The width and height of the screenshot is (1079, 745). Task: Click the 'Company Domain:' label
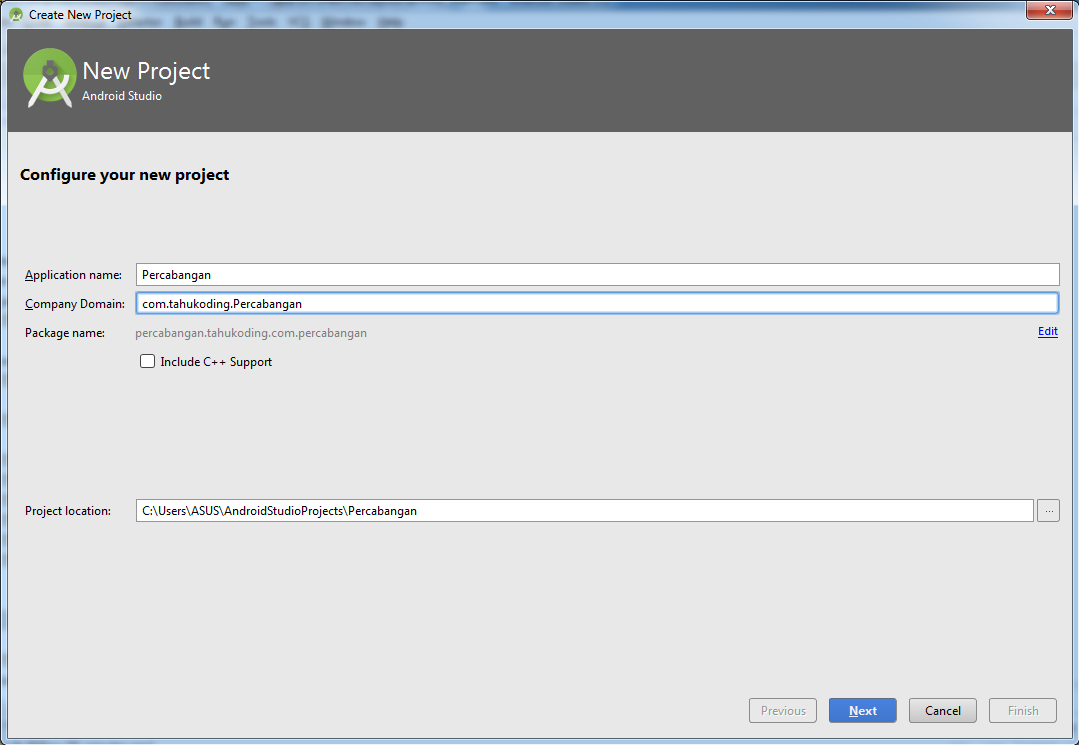coord(75,303)
